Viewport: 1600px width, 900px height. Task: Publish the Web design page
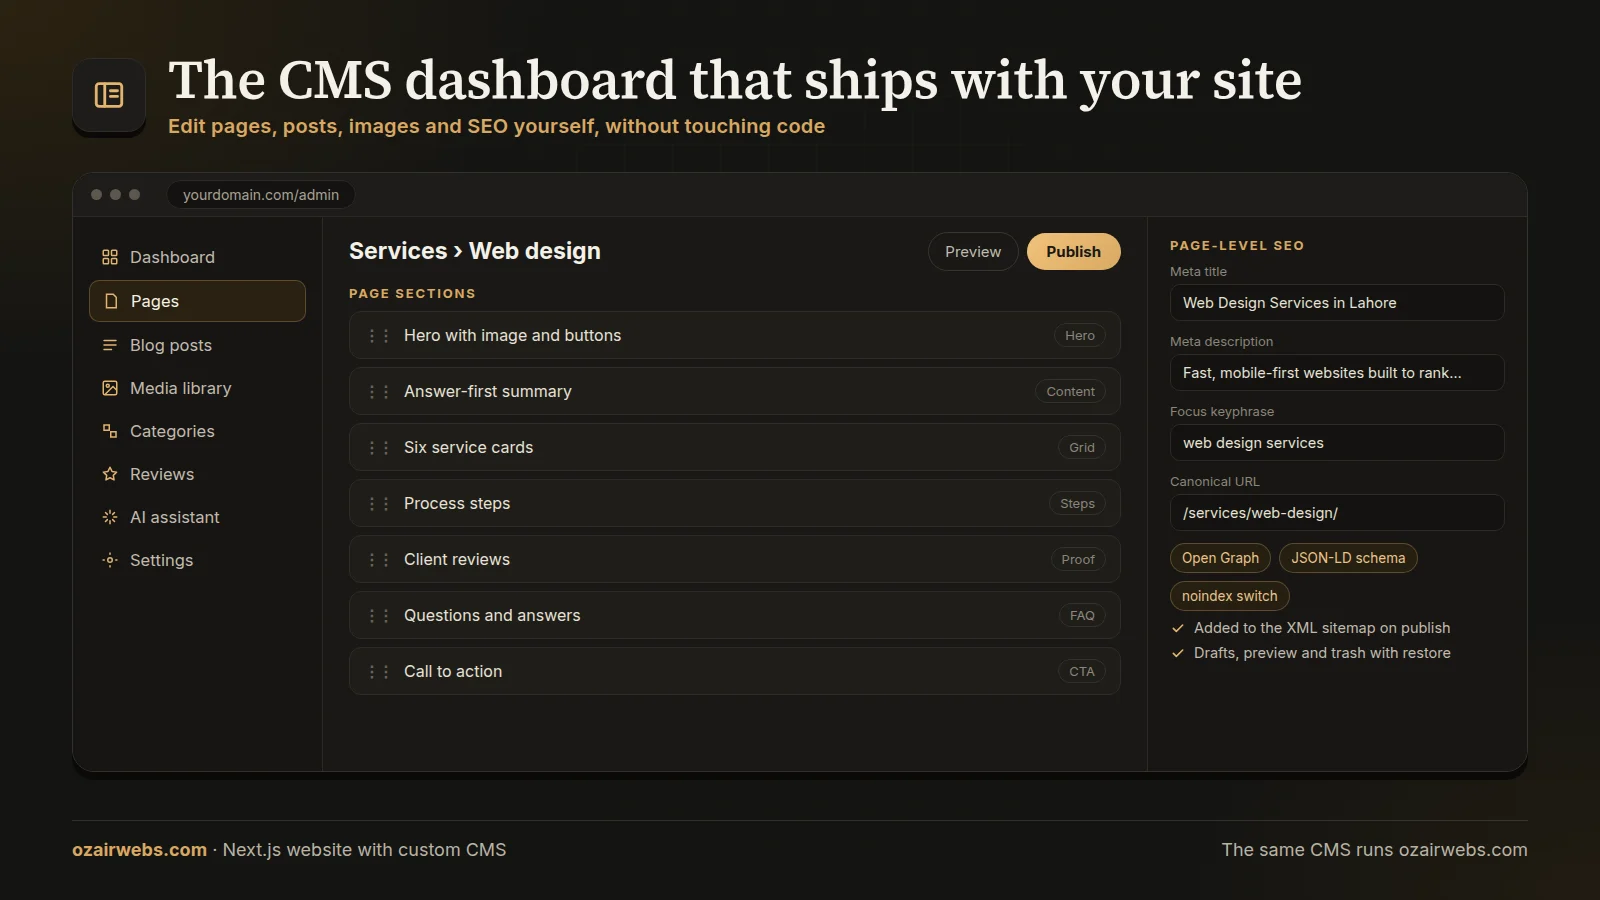pos(1074,252)
